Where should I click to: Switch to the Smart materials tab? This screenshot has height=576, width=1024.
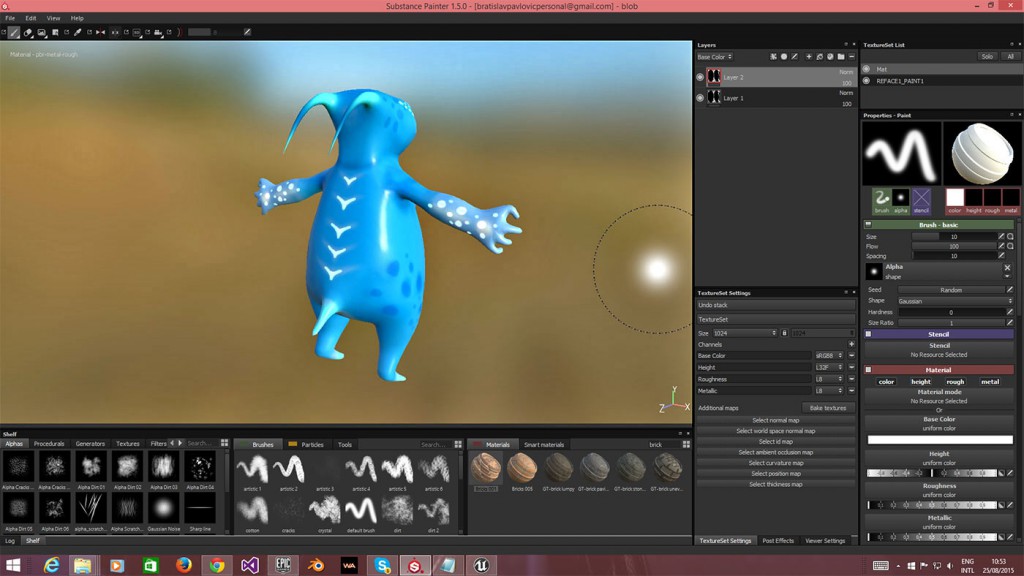[544, 444]
